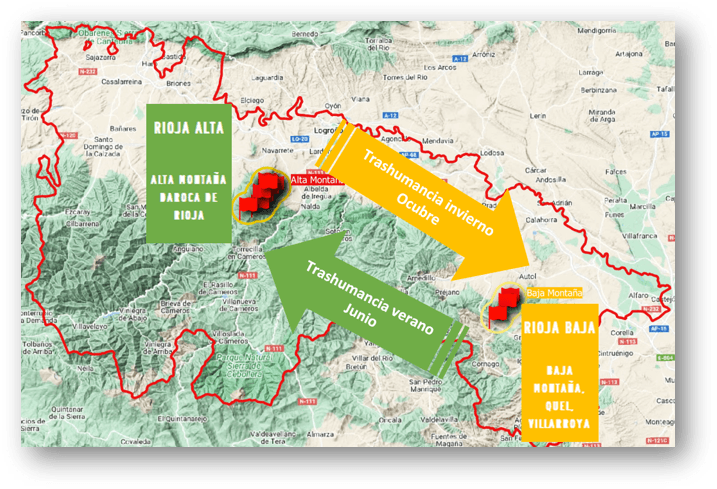
Task: Click the Miranda de Arga label
Action: point(602,116)
